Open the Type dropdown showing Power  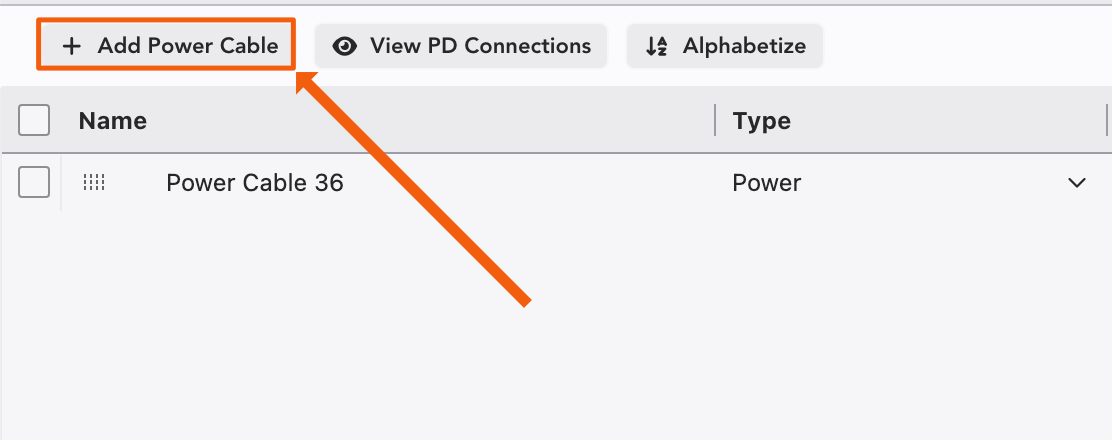900,183
